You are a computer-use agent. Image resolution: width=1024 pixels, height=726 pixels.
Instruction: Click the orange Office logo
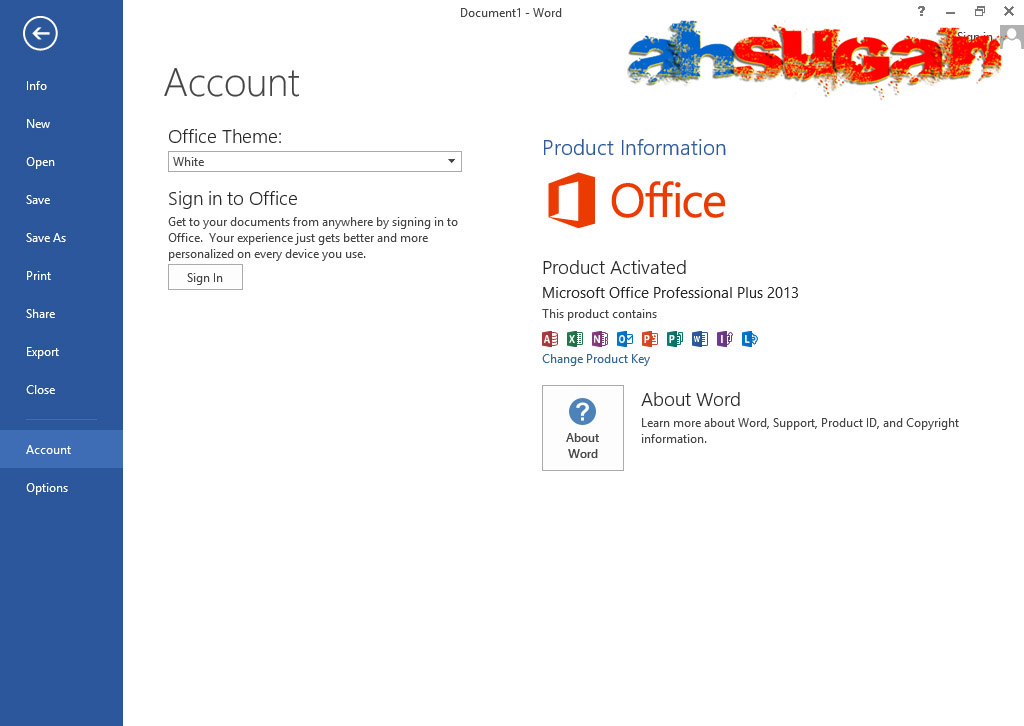click(636, 199)
